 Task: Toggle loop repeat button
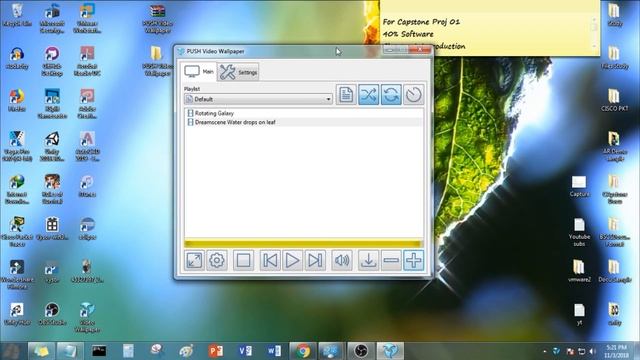(391, 95)
